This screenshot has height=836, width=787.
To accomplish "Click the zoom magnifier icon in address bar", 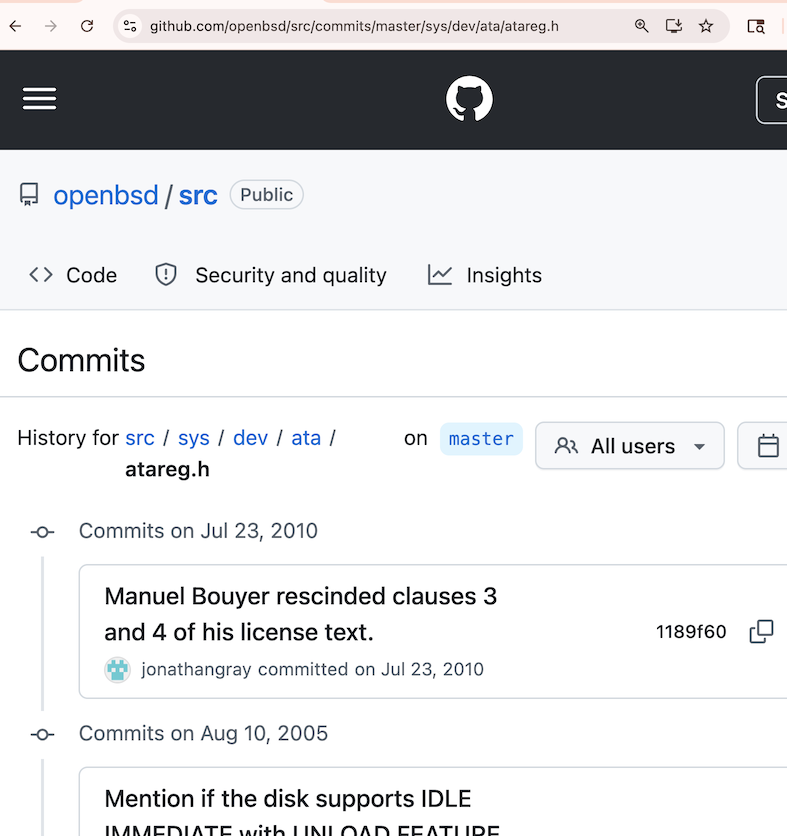I will (641, 26).
